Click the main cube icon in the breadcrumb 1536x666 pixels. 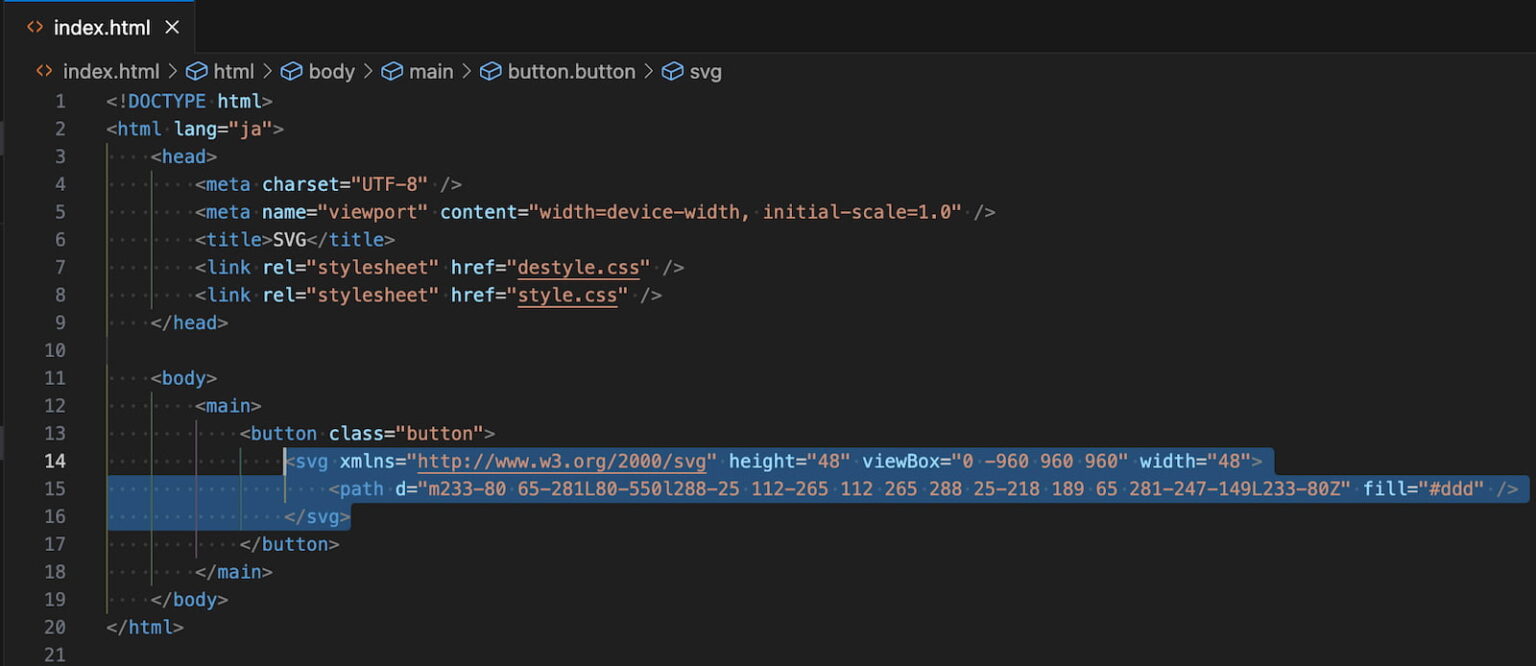(391, 71)
